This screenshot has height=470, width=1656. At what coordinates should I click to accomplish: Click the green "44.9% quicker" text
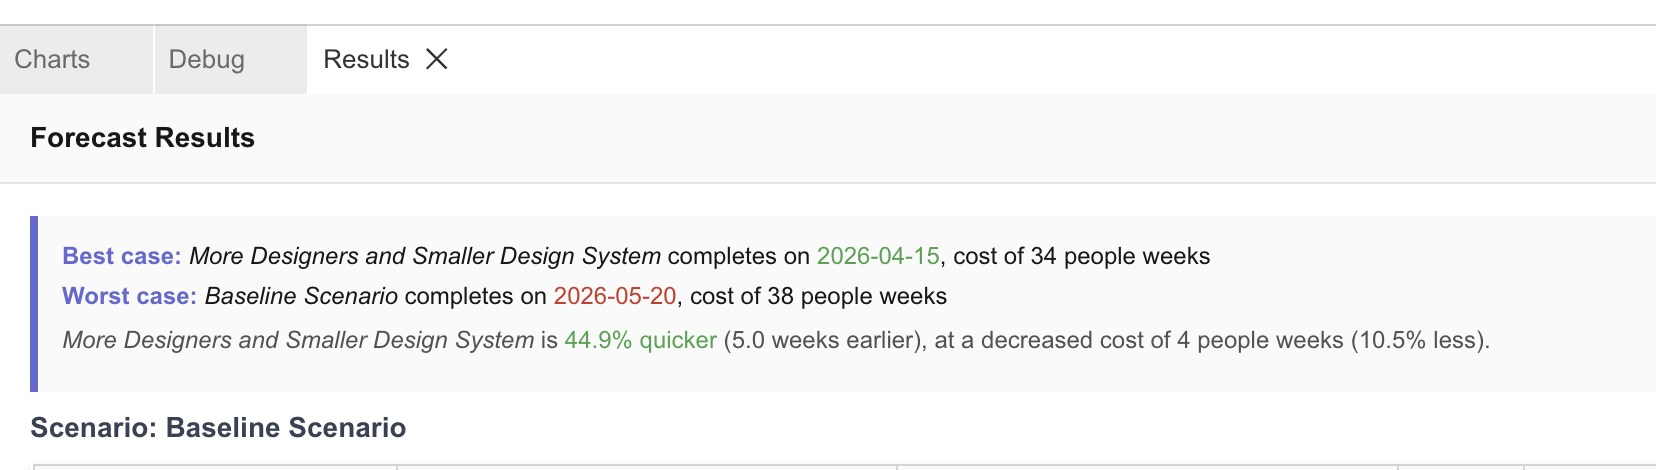[640, 341]
